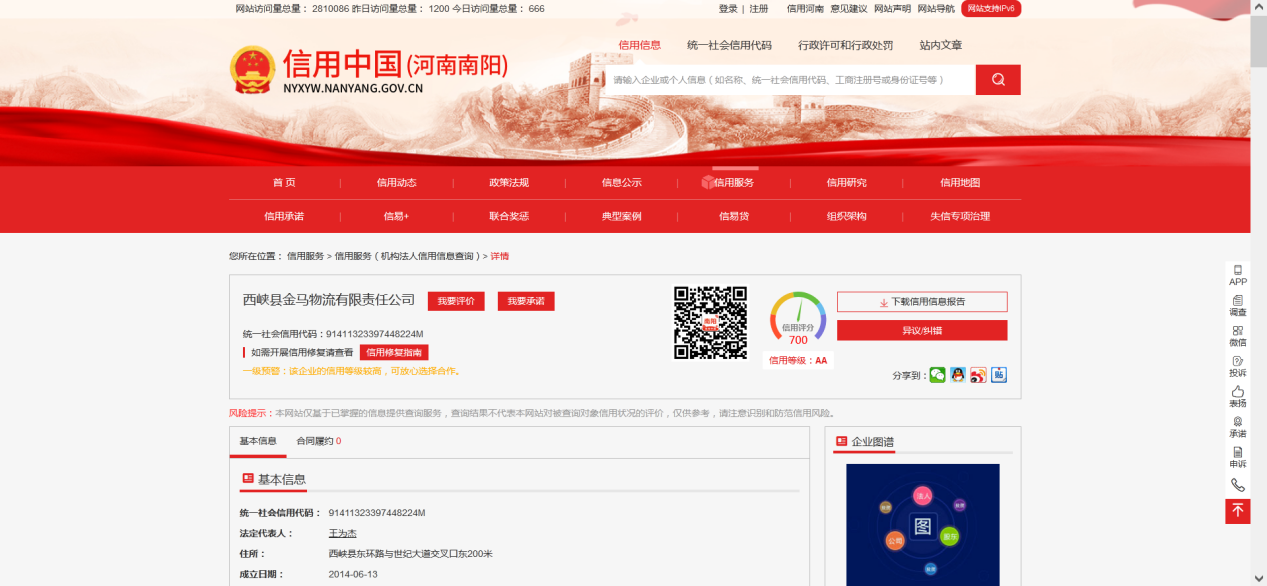Open the 承诺 sidebar icon
Viewport: 1267px width, 586px height.
[x=1238, y=427]
